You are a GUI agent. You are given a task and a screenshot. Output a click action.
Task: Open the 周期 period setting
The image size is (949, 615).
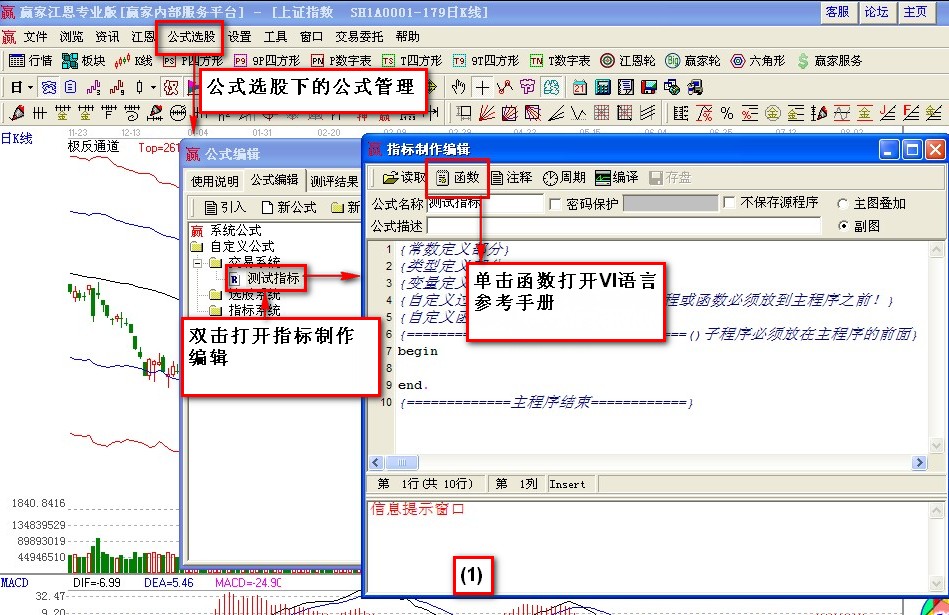[564, 177]
